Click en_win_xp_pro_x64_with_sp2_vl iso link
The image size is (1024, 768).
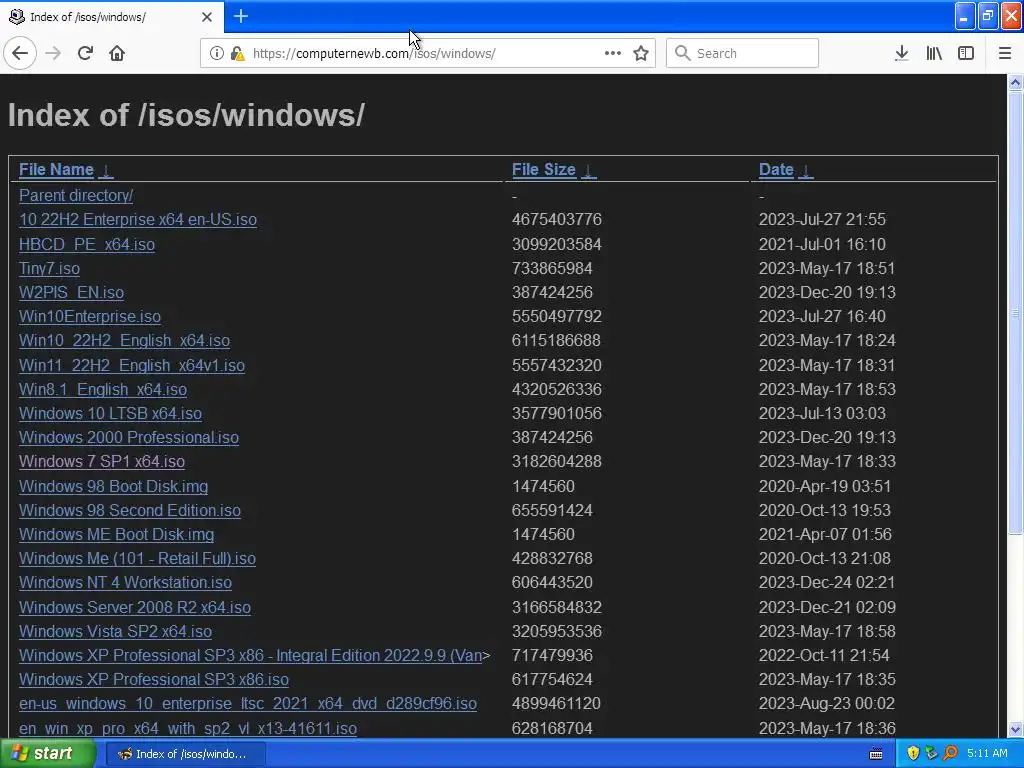(x=187, y=728)
